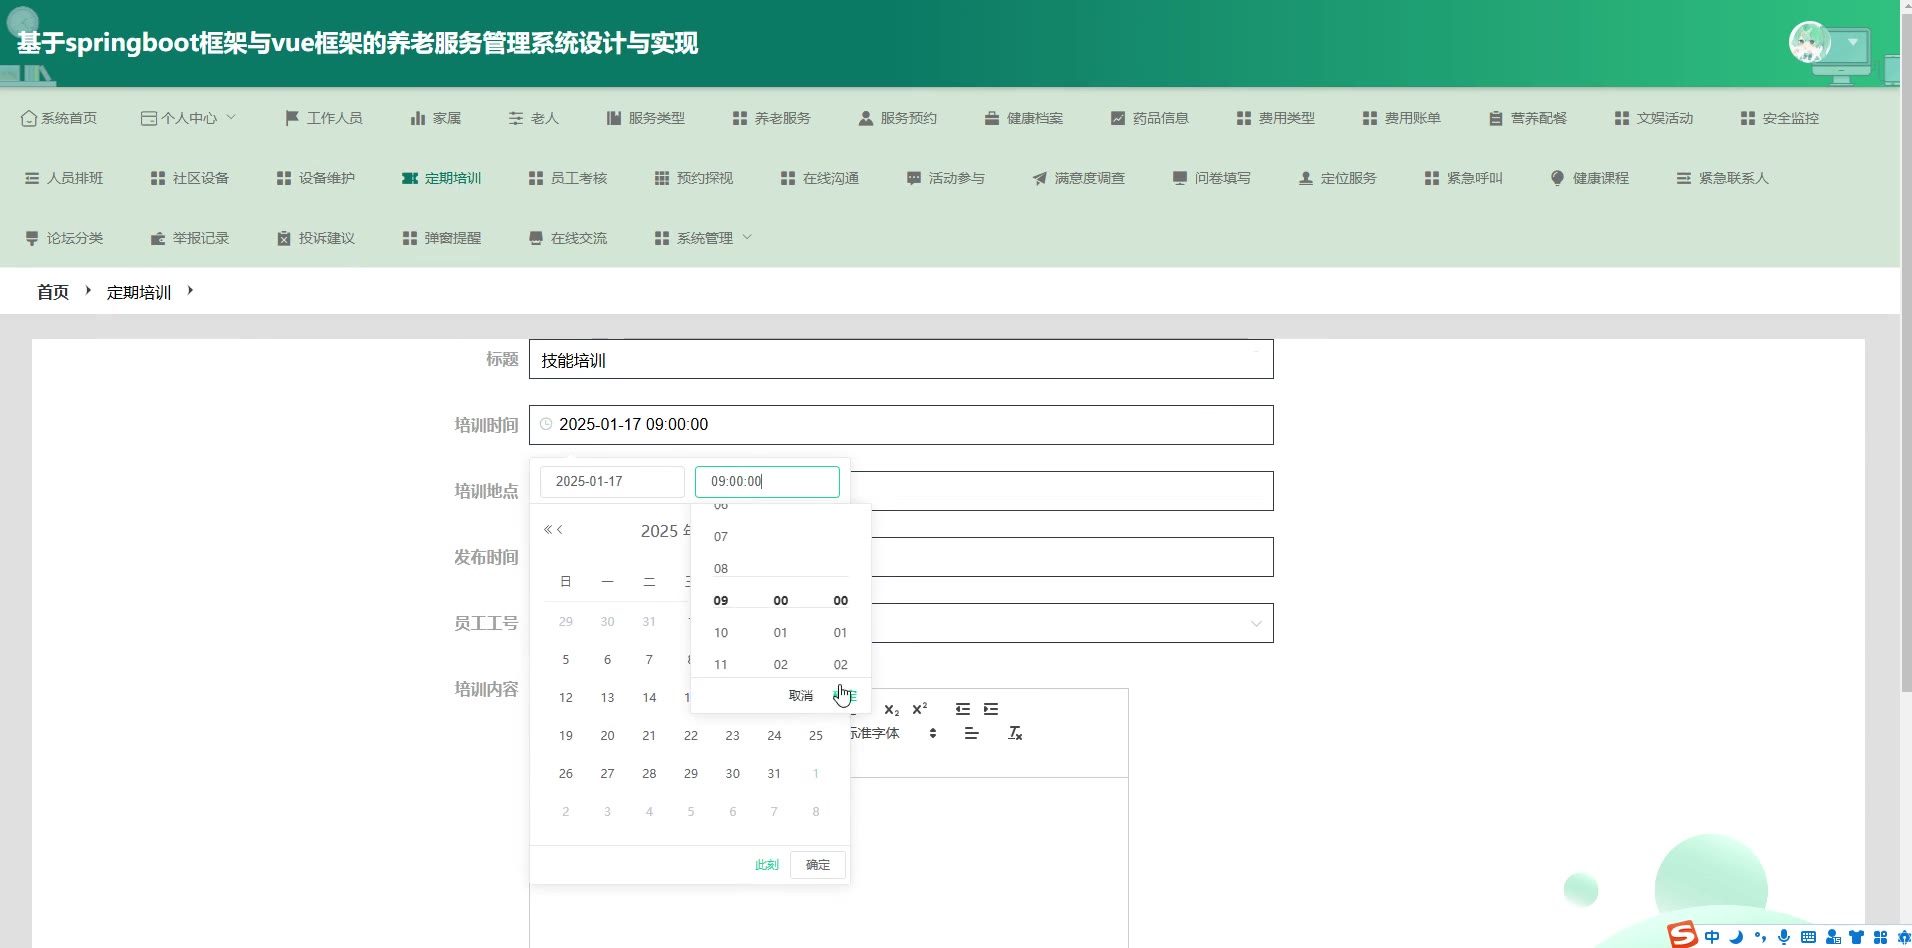Expand the 系统管理 menu
The height and width of the screenshot is (948, 1912).
[x=704, y=238]
